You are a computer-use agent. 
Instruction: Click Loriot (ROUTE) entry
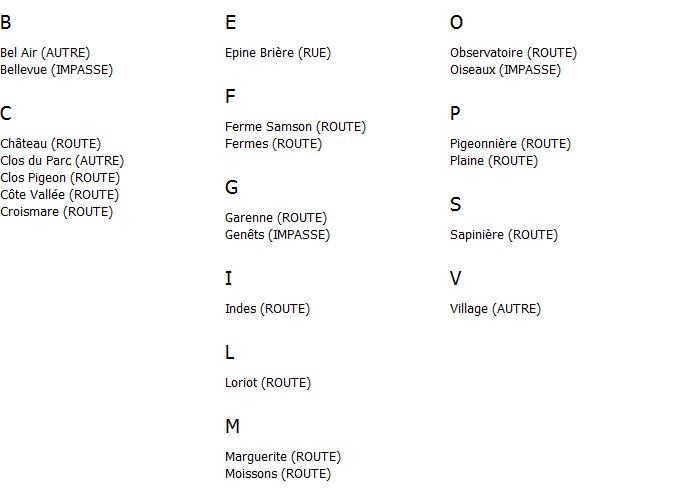(268, 383)
